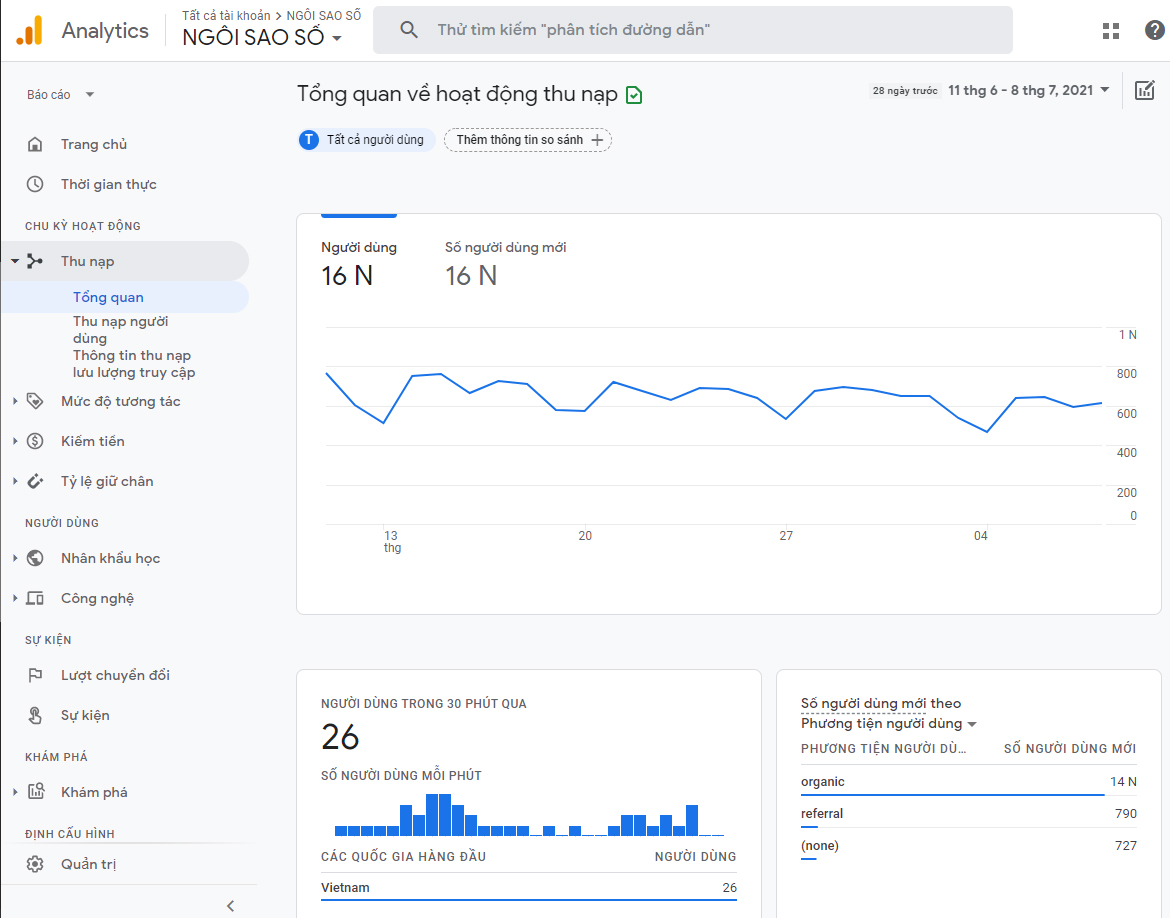Open the Báo cáo menu
This screenshot has width=1170, height=918.
tap(58, 94)
